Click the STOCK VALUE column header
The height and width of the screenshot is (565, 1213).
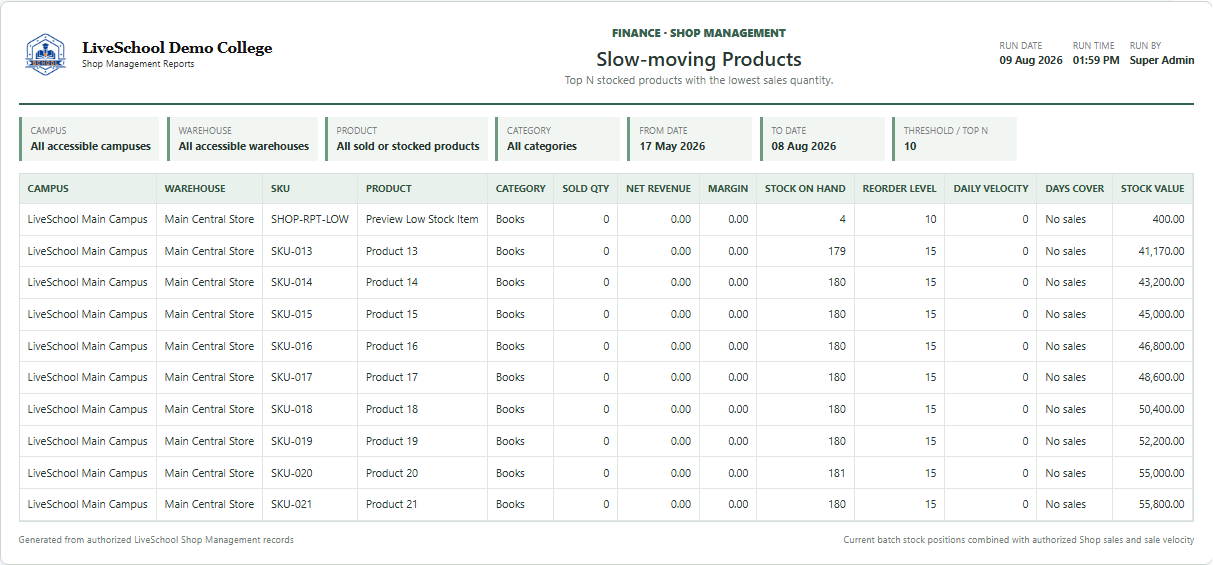pos(1152,188)
